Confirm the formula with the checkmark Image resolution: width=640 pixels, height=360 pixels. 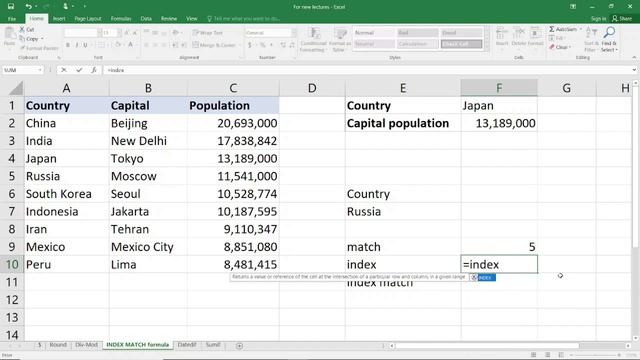(79, 70)
